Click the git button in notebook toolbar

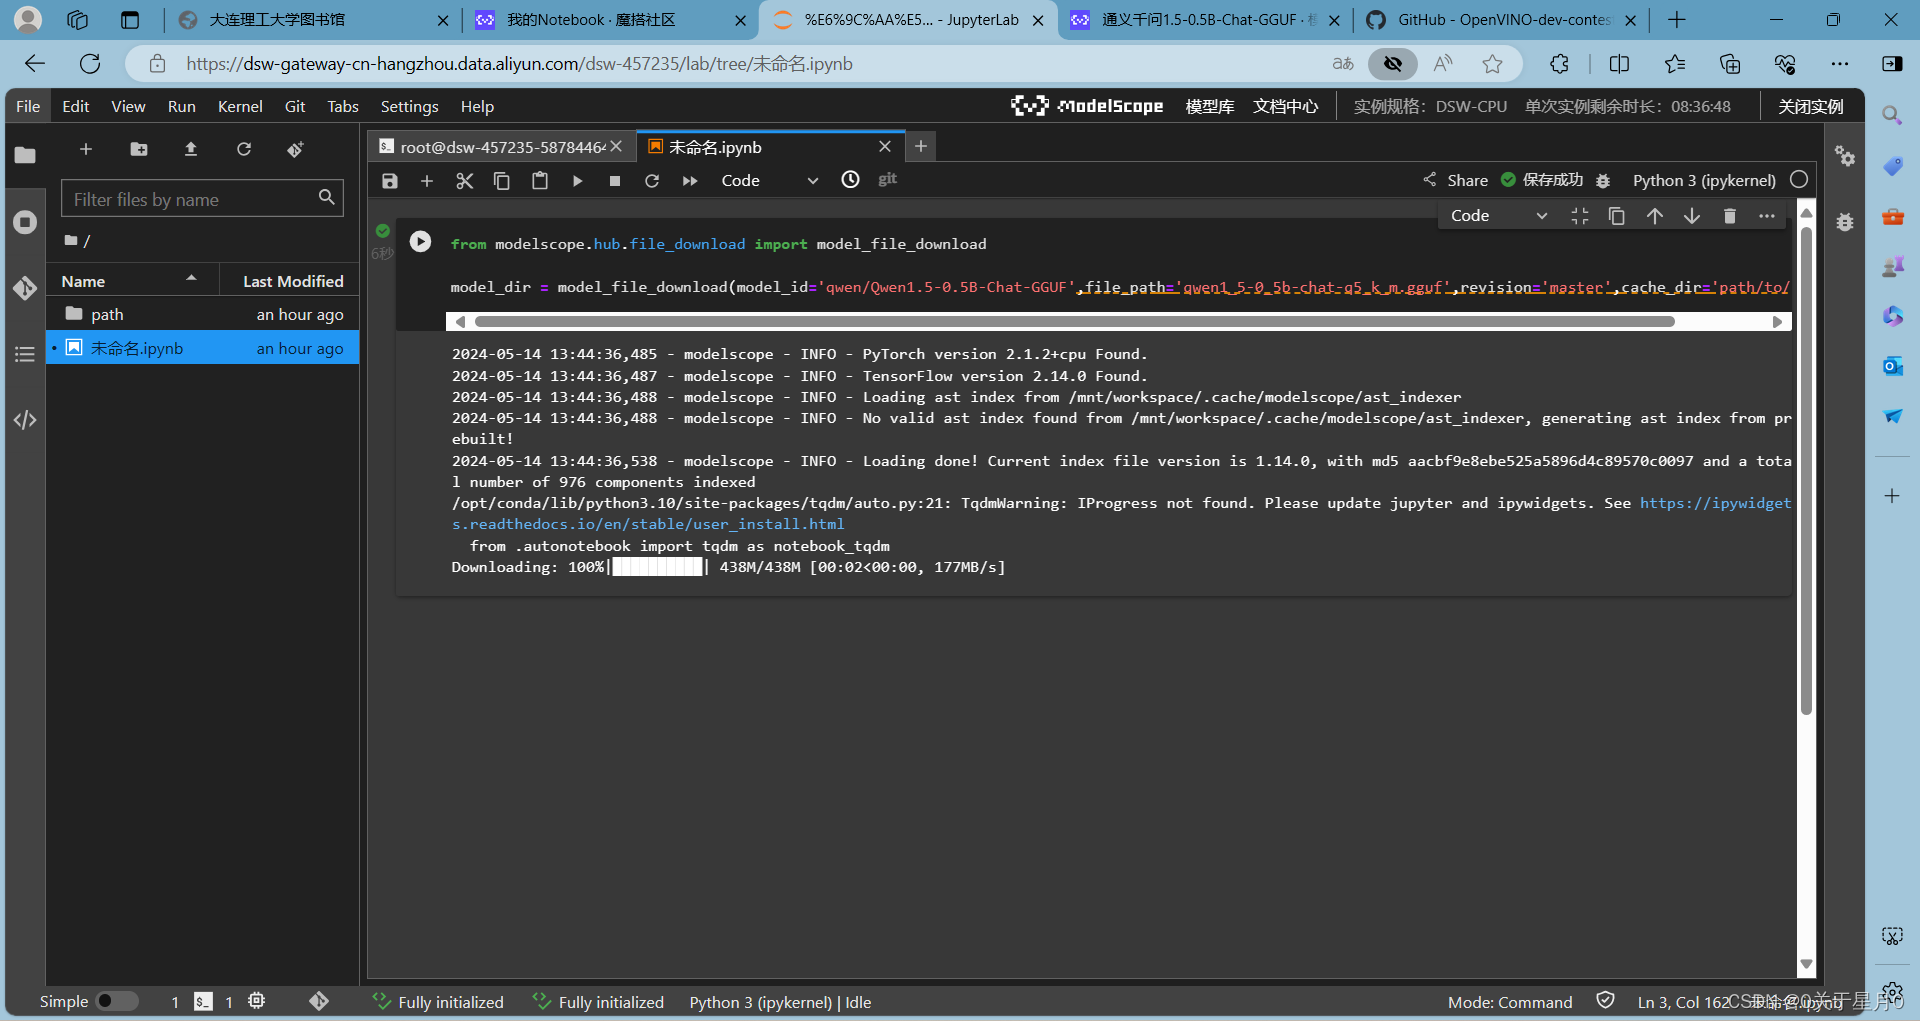[x=888, y=179]
